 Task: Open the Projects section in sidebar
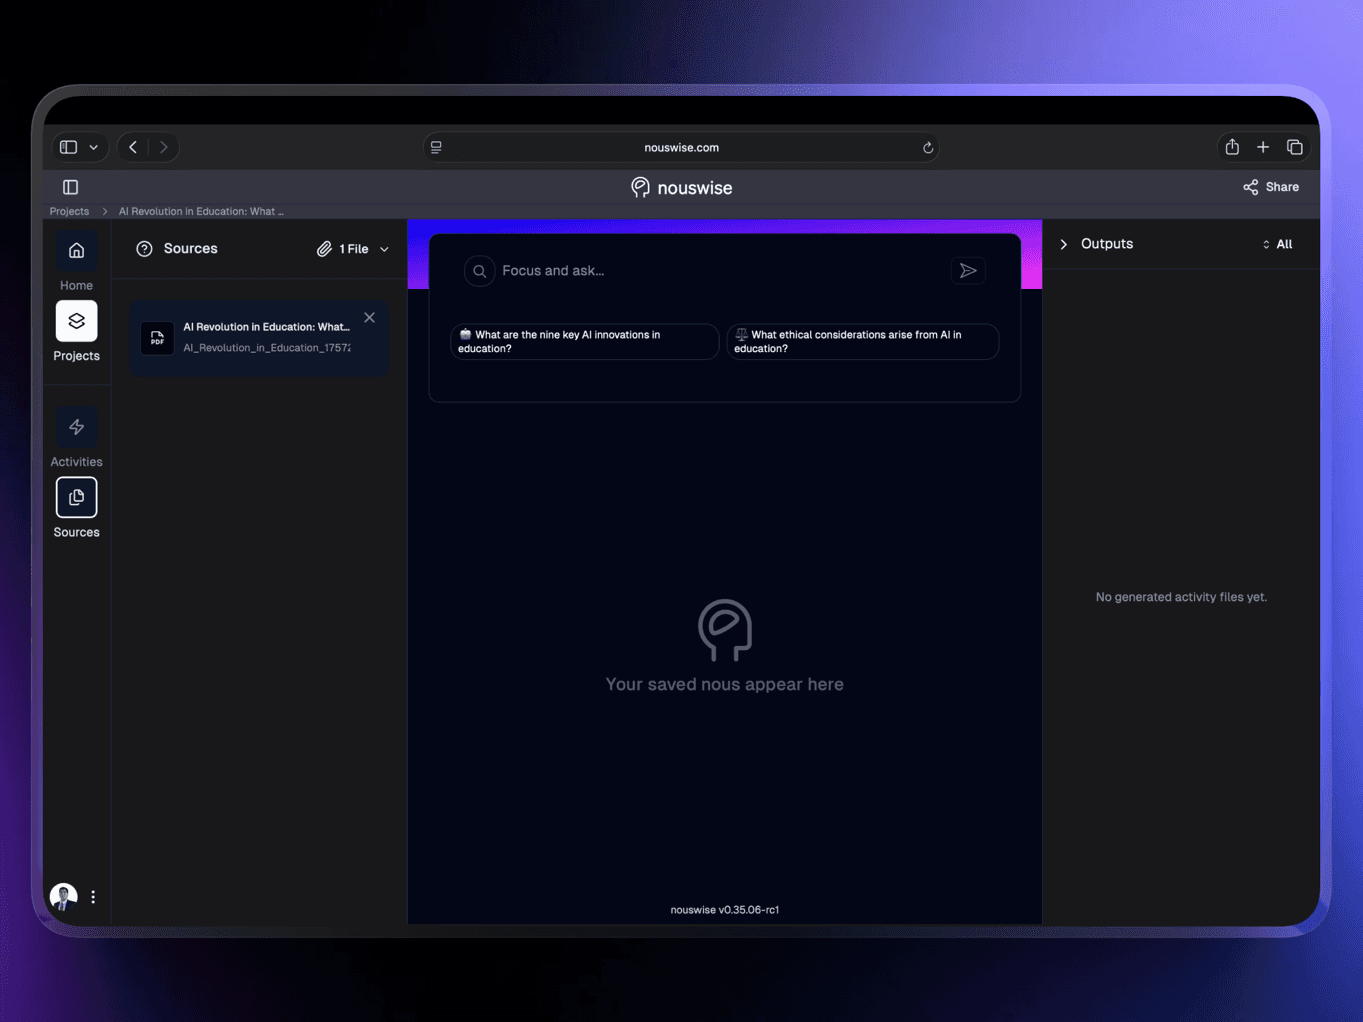click(76, 332)
